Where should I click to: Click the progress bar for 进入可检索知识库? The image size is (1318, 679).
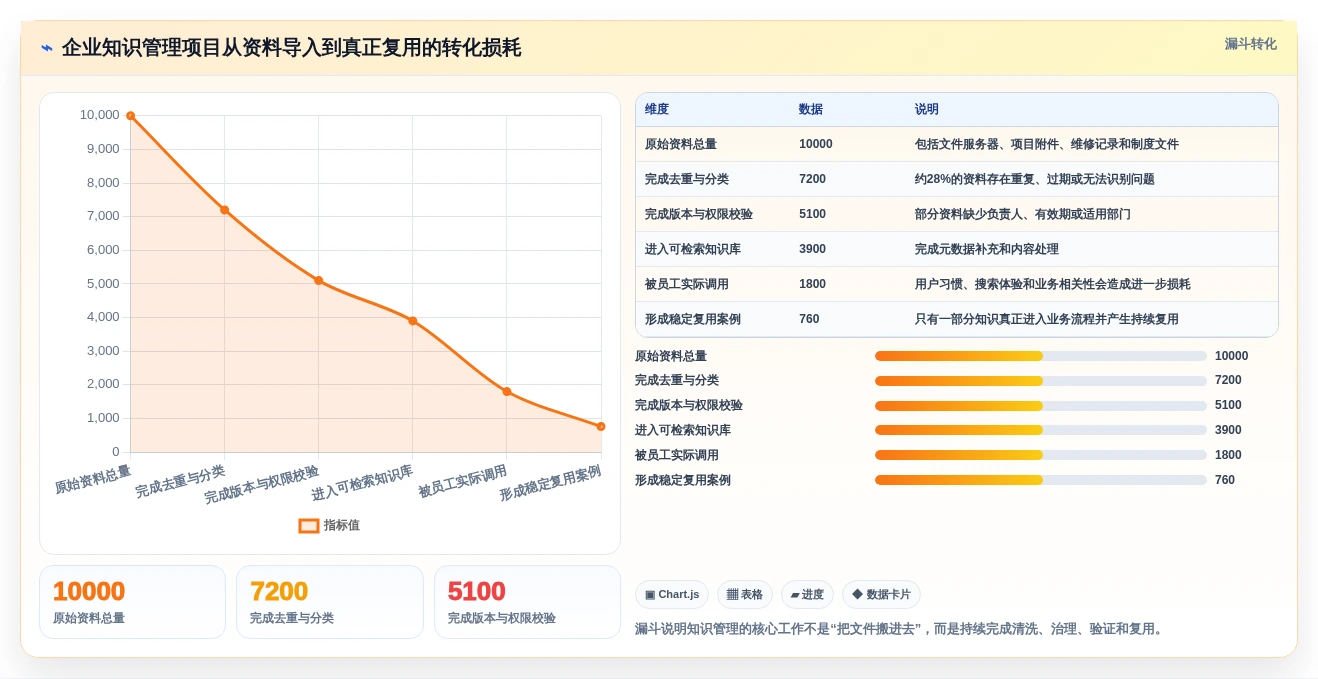1041,430
